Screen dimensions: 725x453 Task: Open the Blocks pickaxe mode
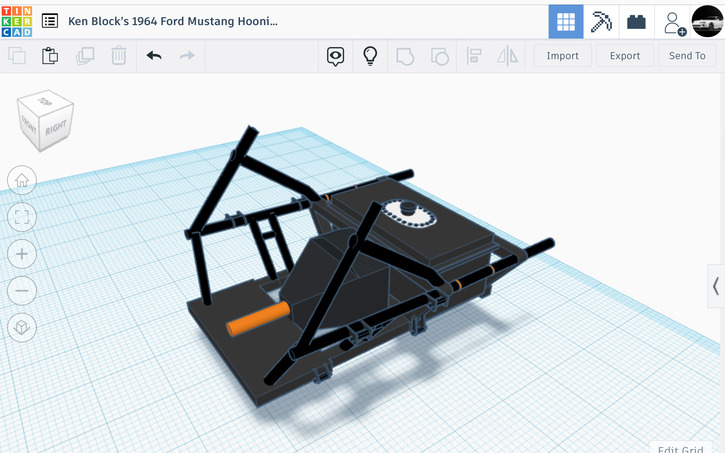coord(601,21)
